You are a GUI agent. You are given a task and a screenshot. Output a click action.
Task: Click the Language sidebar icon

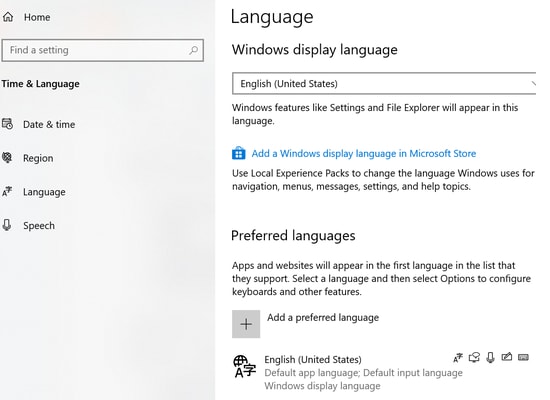(x=7, y=192)
